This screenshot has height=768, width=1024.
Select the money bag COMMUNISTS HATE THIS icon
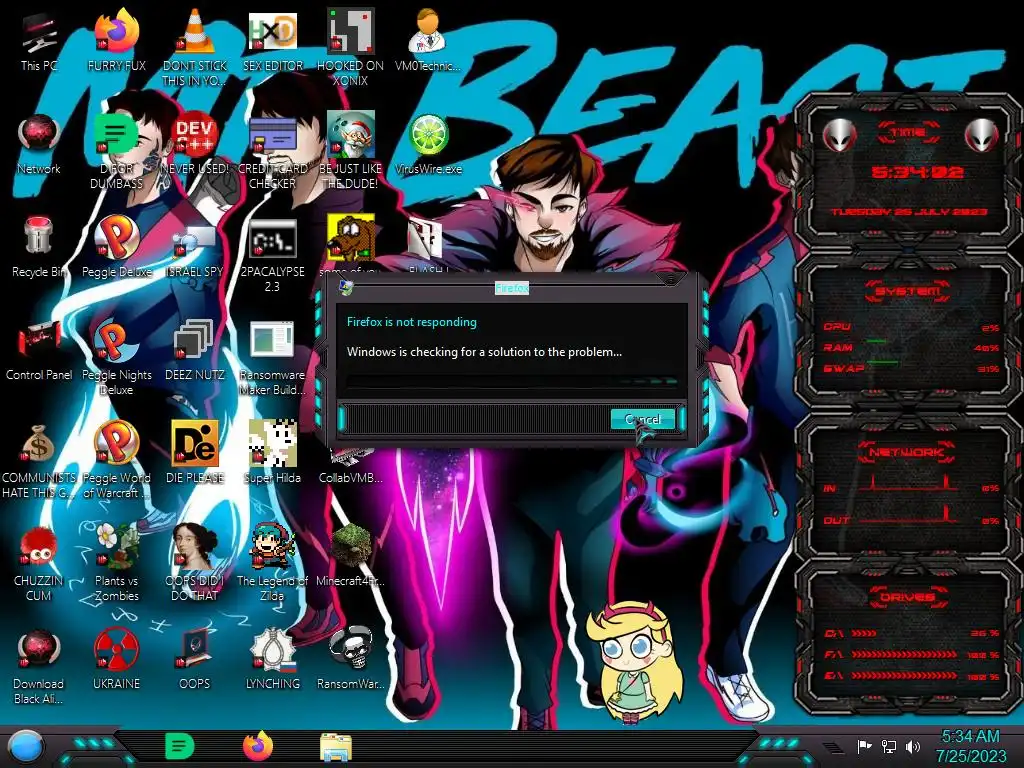(x=39, y=460)
